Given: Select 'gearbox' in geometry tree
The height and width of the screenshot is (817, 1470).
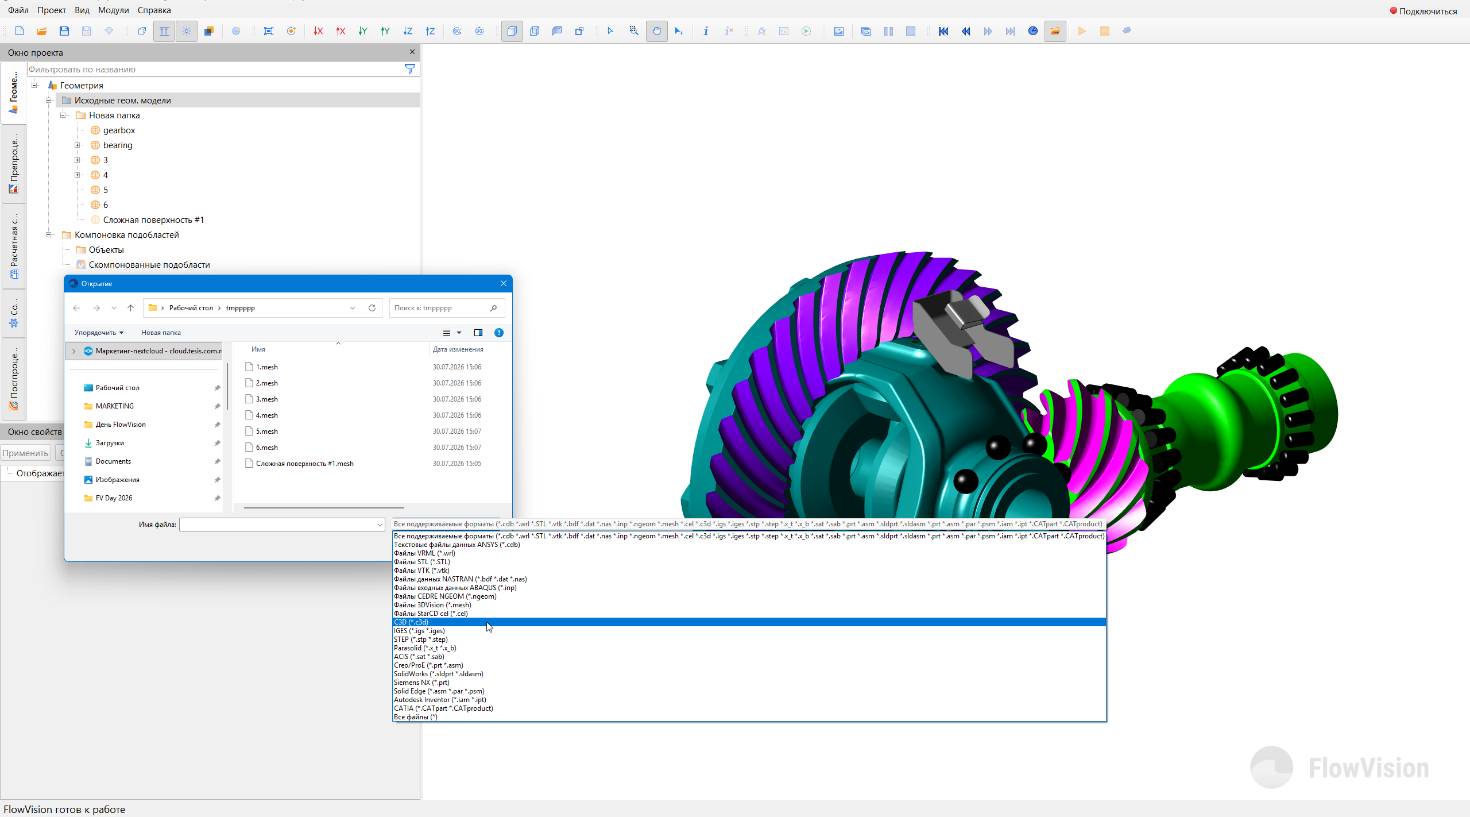Looking at the screenshot, I should pyautogui.click(x=119, y=130).
